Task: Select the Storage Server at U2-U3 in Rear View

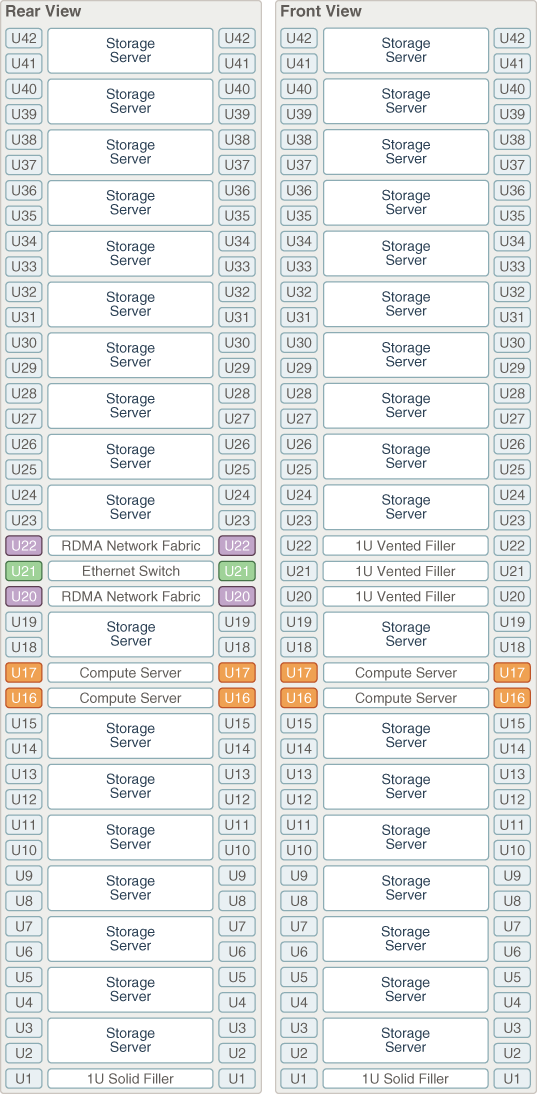Action: click(x=130, y=1040)
